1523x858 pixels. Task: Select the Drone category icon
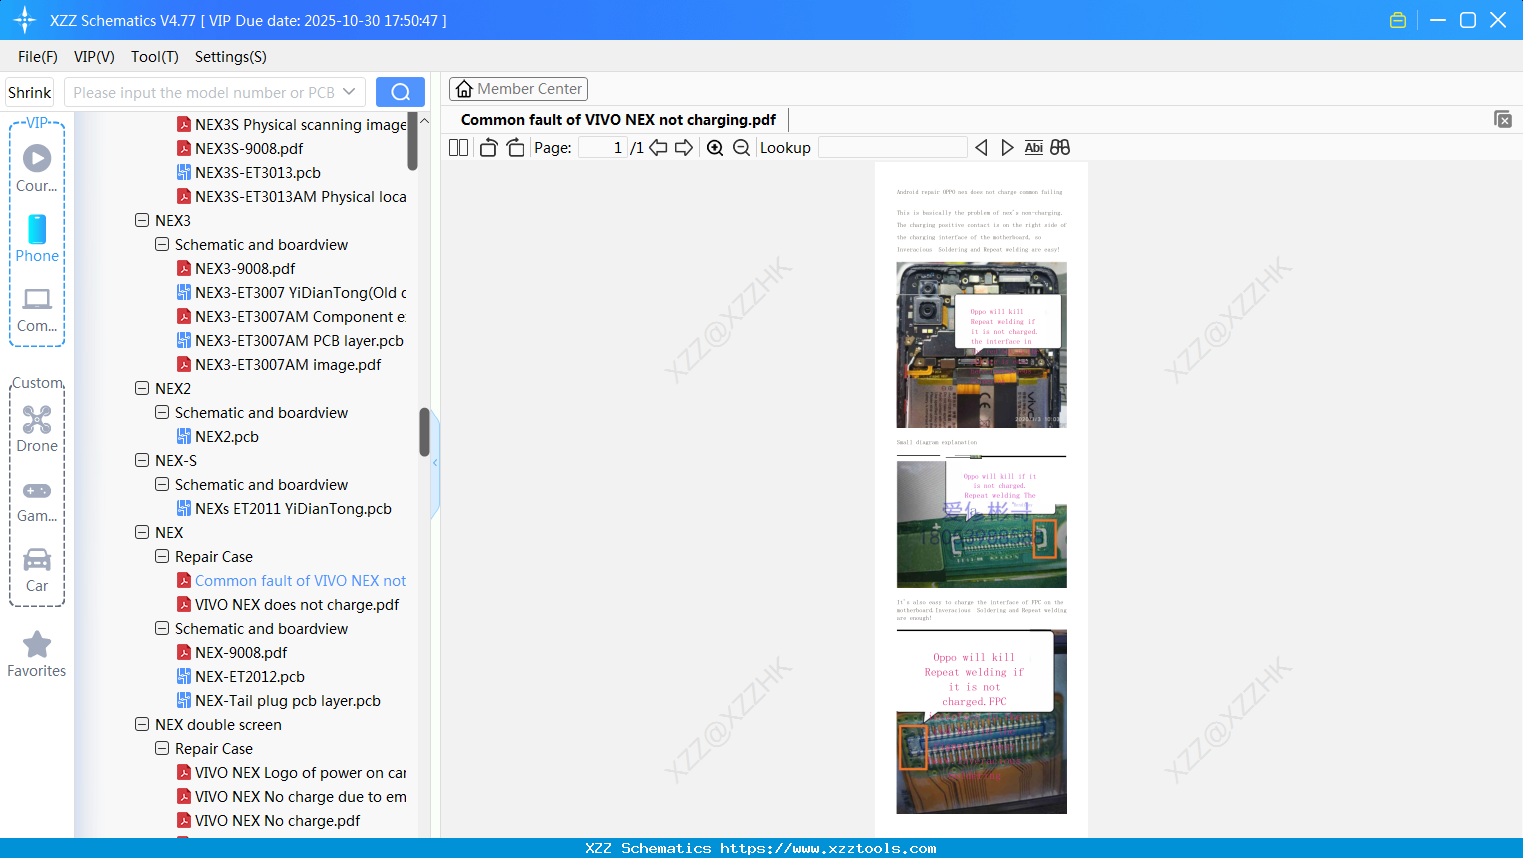tap(37, 429)
